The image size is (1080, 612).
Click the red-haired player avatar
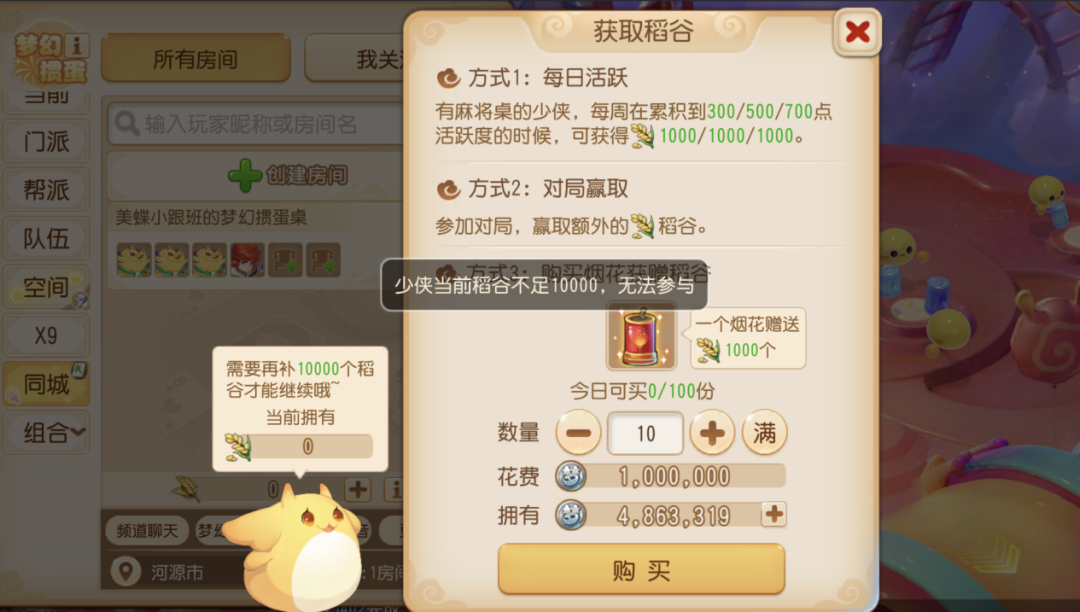[x=247, y=260]
